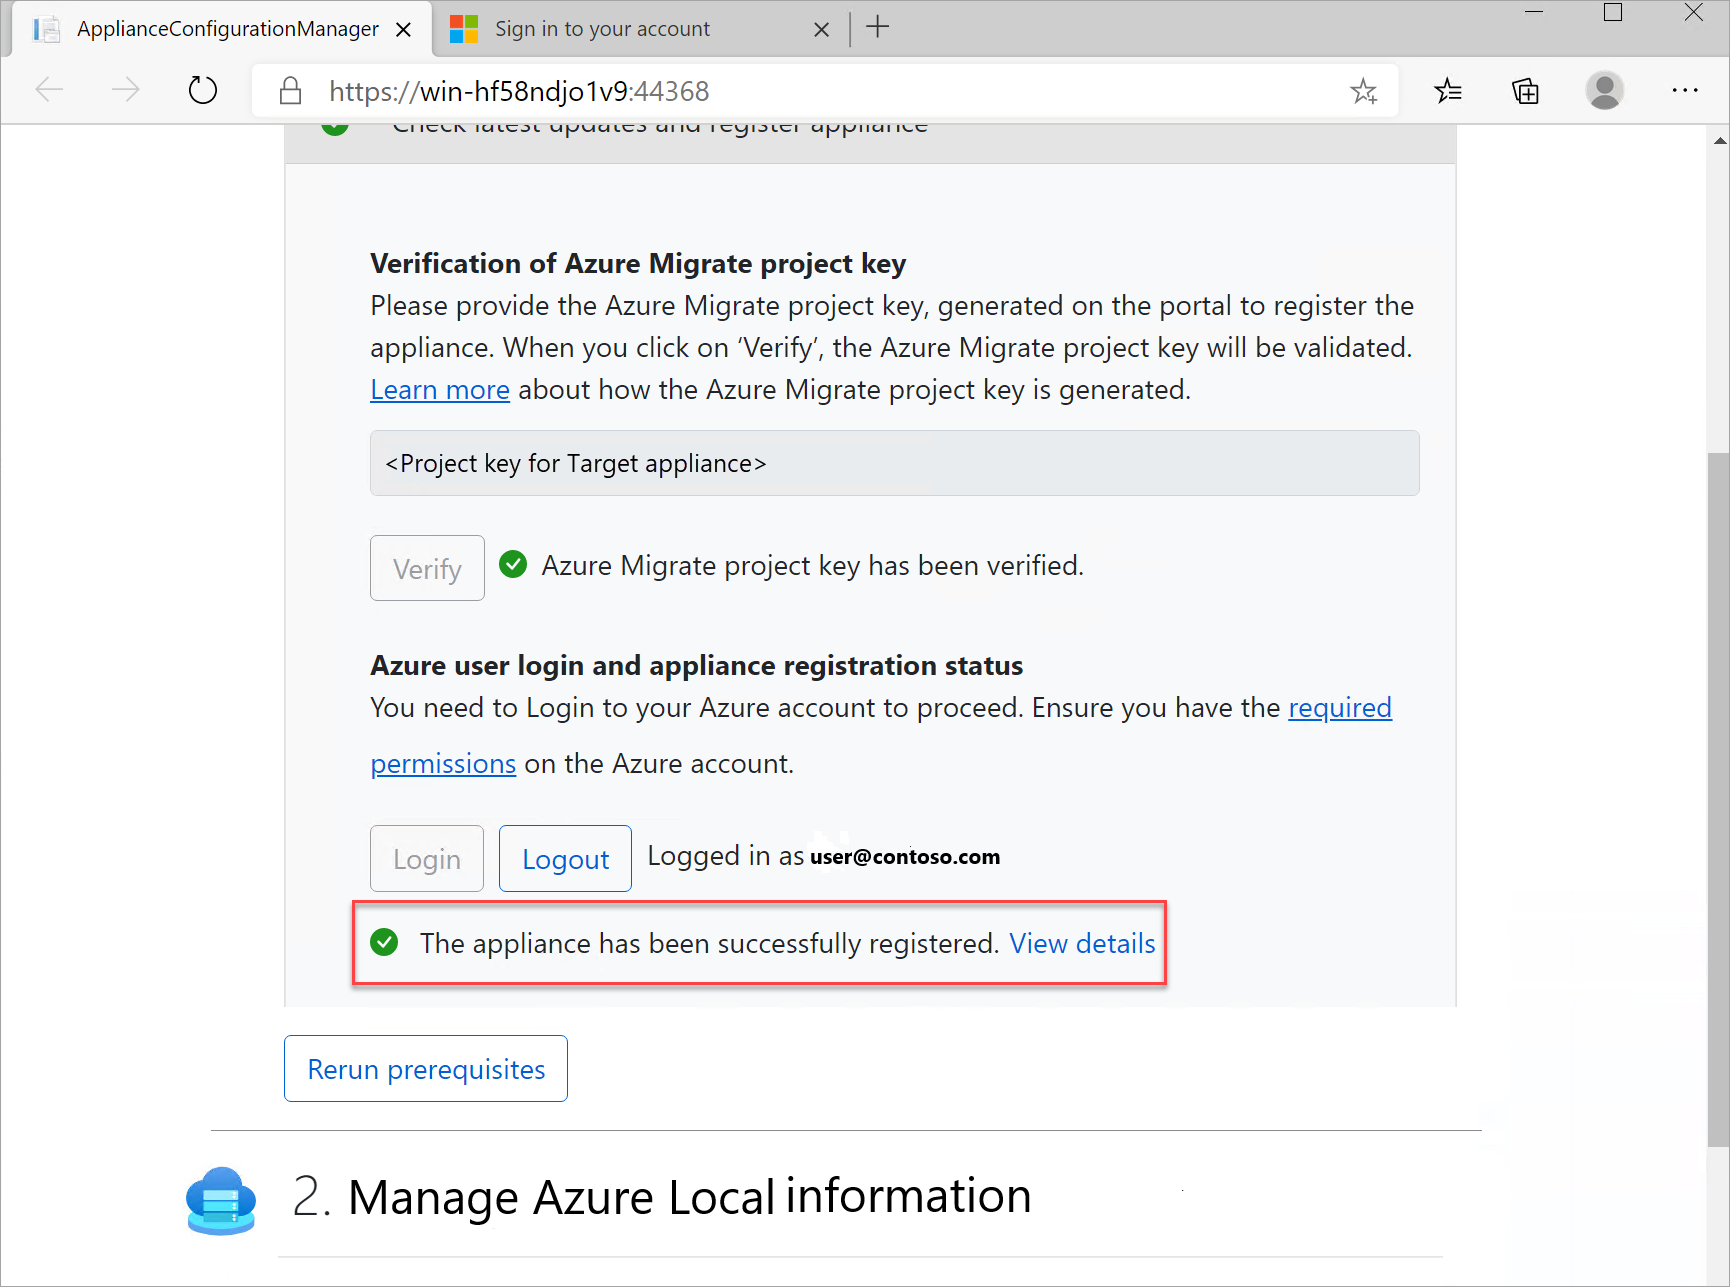Click the lock icon in the address bar
1730x1287 pixels.
290,90
